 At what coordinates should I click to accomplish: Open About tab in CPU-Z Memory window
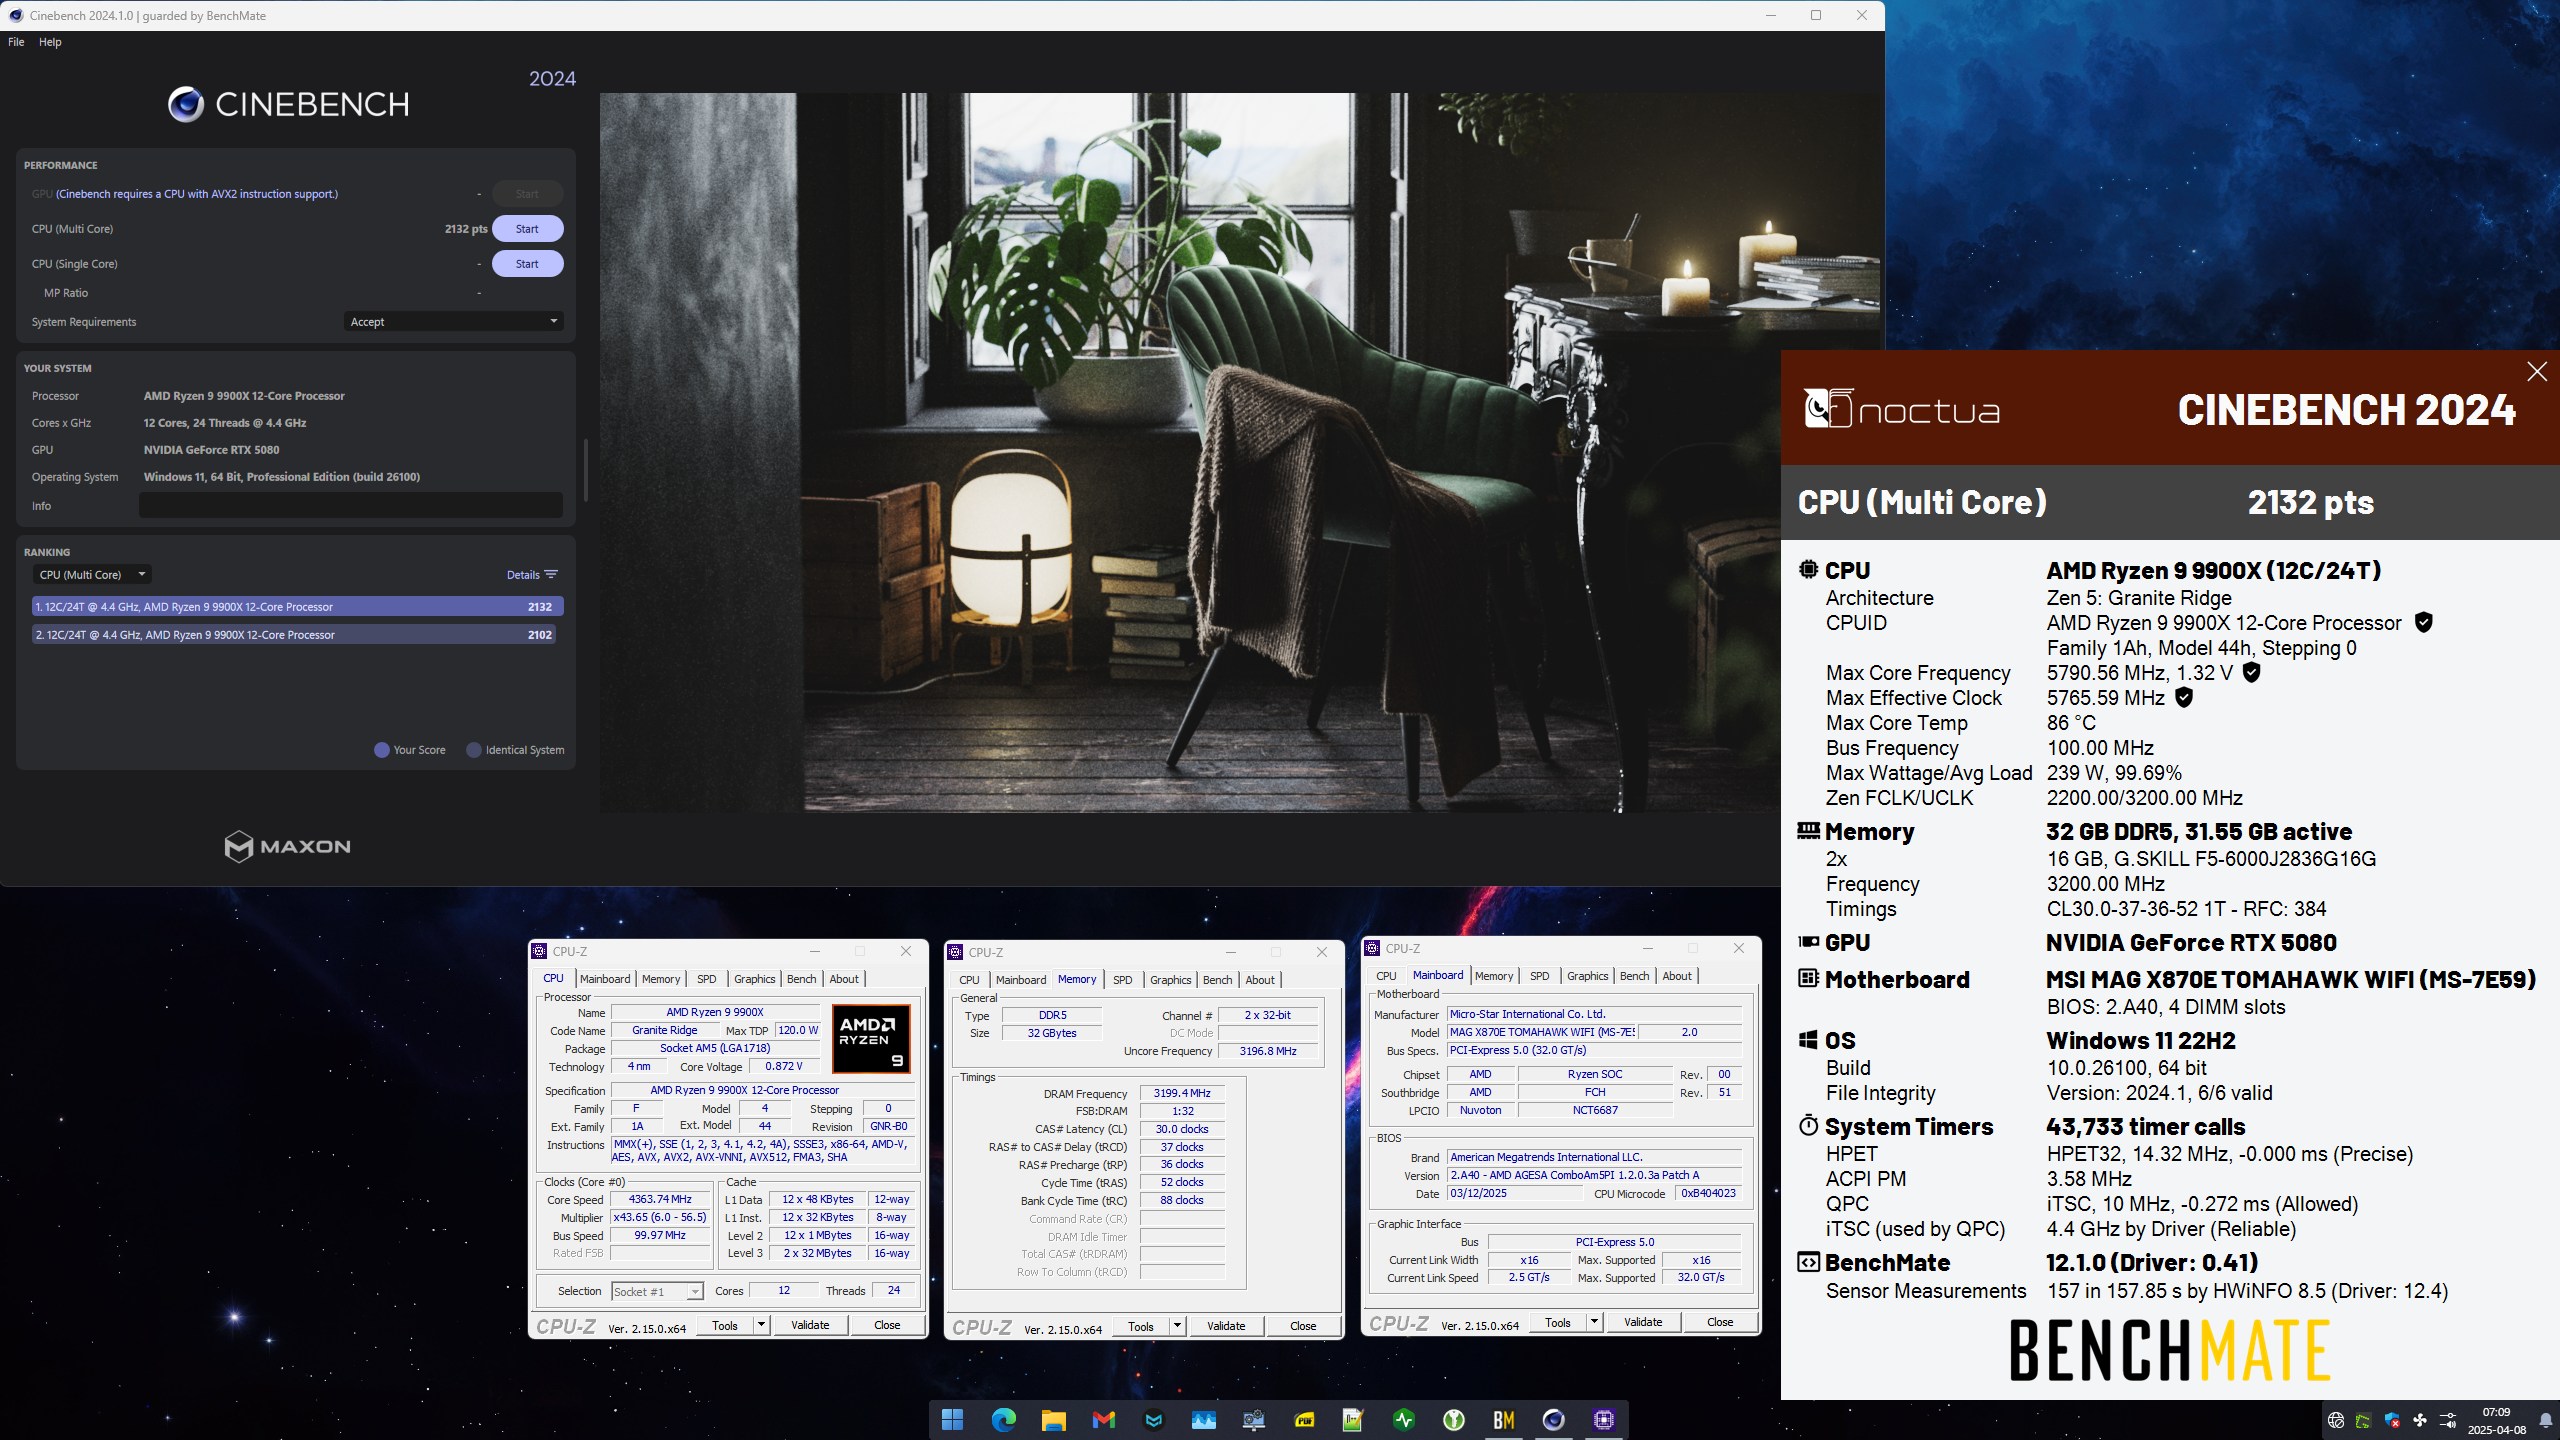click(x=1260, y=980)
